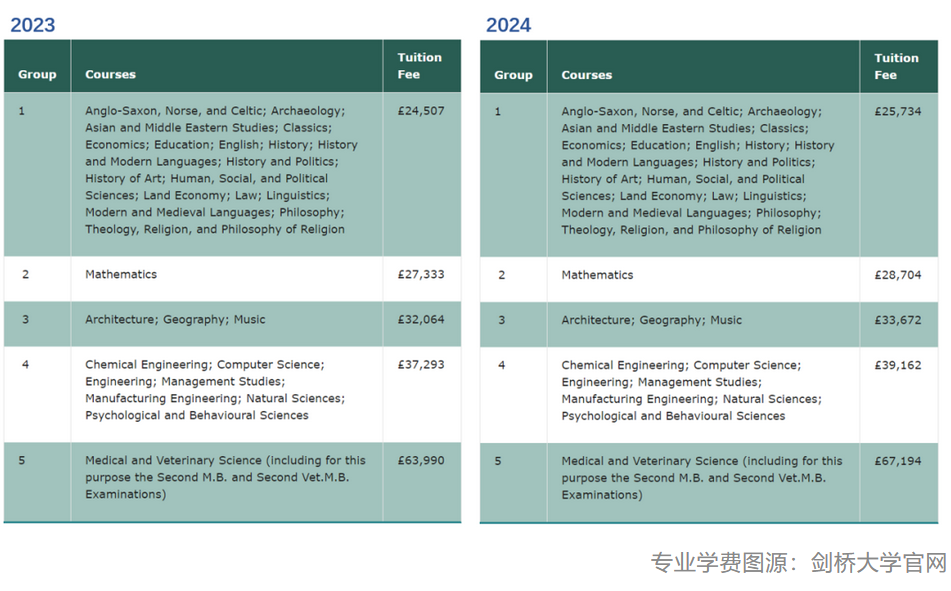This screenshot has height=591, width=951.
Task: Click the £63,990 Medical and Veterinary fee
Action: pyautogui.click(x=421, y=461)
